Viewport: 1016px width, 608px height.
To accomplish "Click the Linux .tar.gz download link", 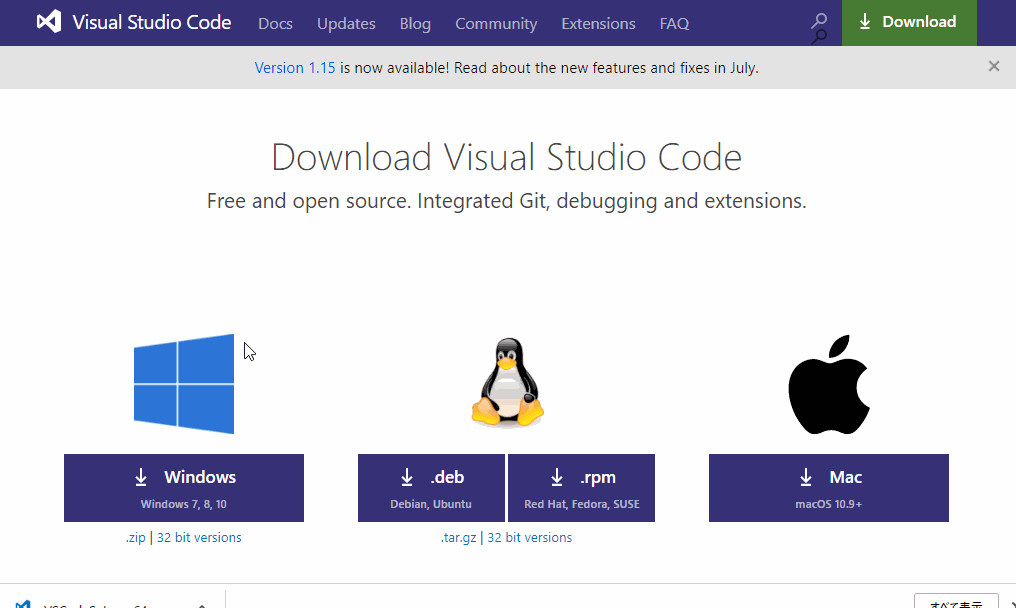I will click(x=459, y=538).
